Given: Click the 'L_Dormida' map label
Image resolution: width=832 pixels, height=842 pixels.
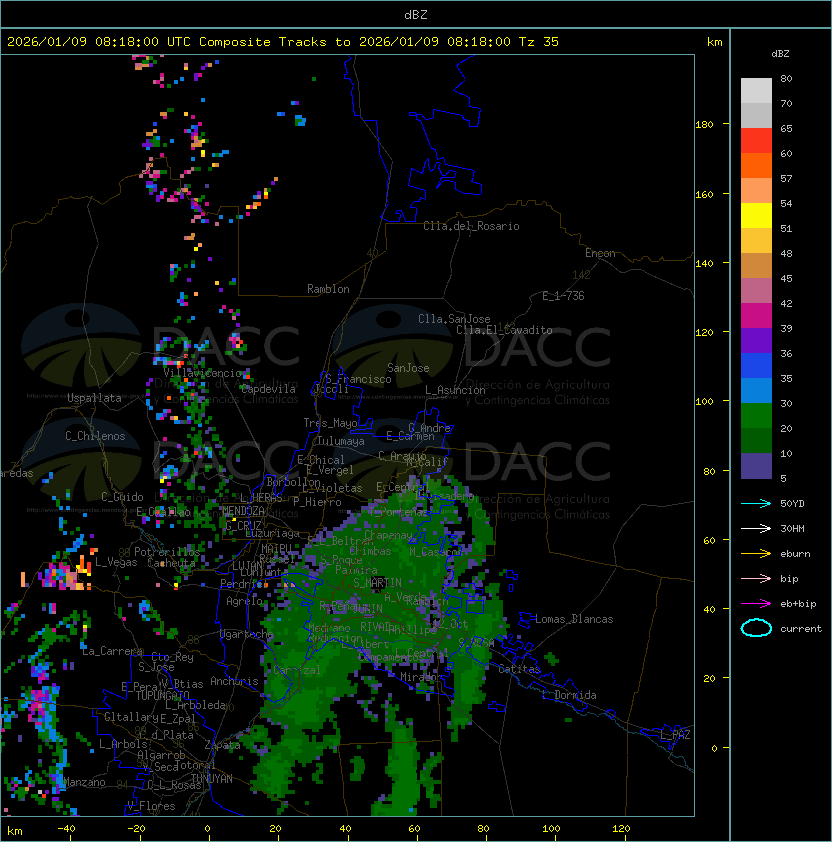Looking at the screenshot, I should (x=569, y=695).
